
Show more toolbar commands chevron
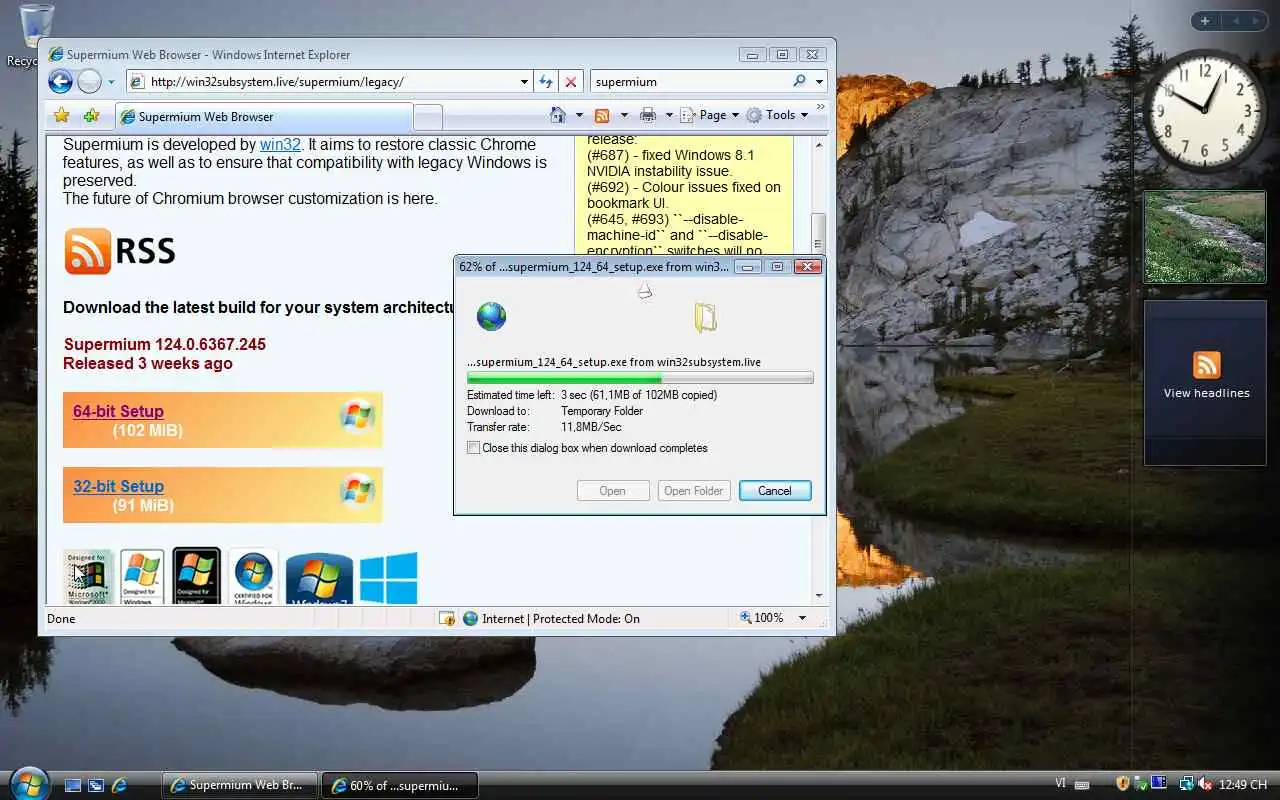pos(822,107)
